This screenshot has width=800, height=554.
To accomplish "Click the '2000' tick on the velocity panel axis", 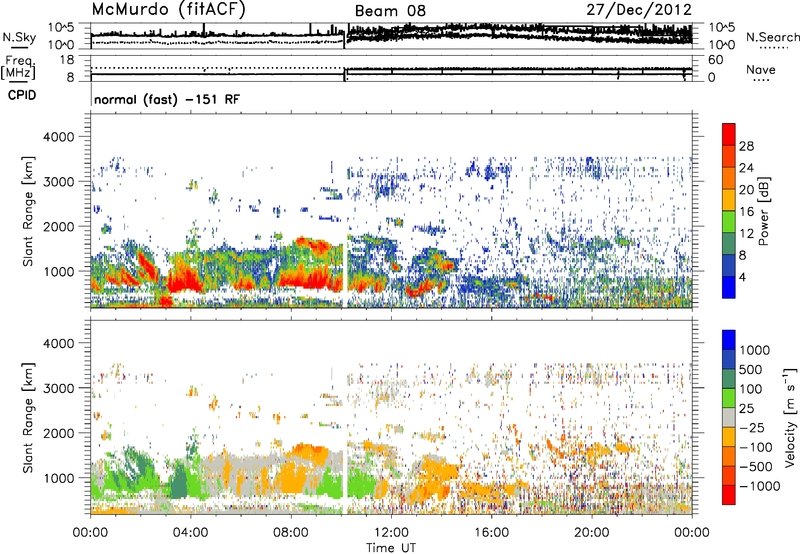I will [x=58, y=433].
